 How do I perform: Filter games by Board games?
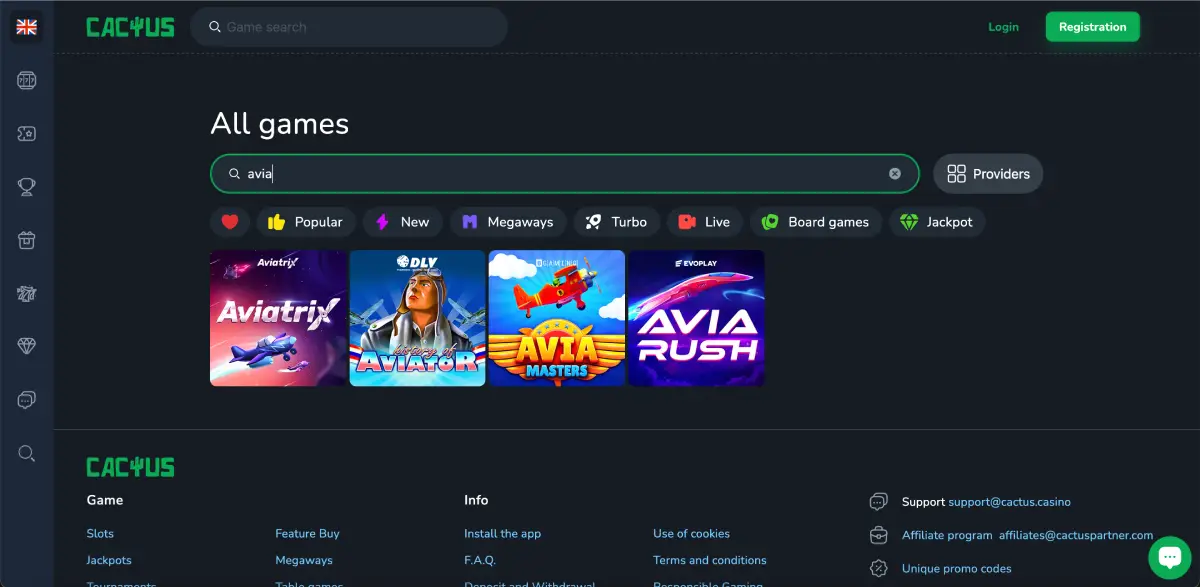(x=816, y=222)
